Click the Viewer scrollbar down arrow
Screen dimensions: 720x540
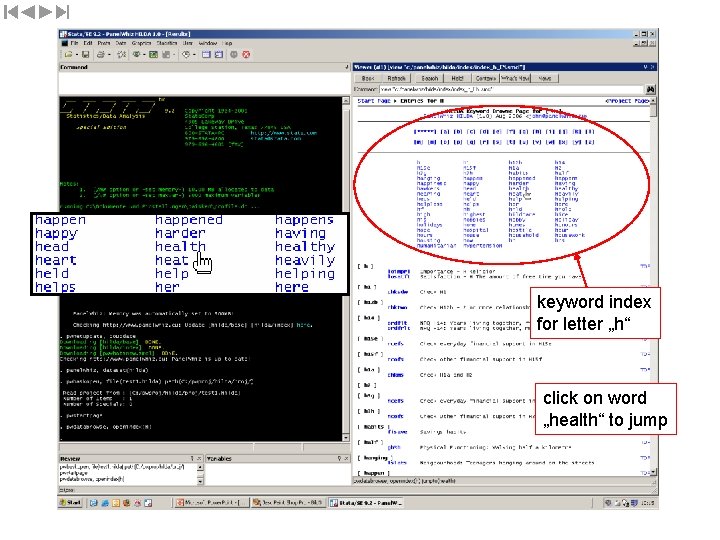click(x=653, y=472)
